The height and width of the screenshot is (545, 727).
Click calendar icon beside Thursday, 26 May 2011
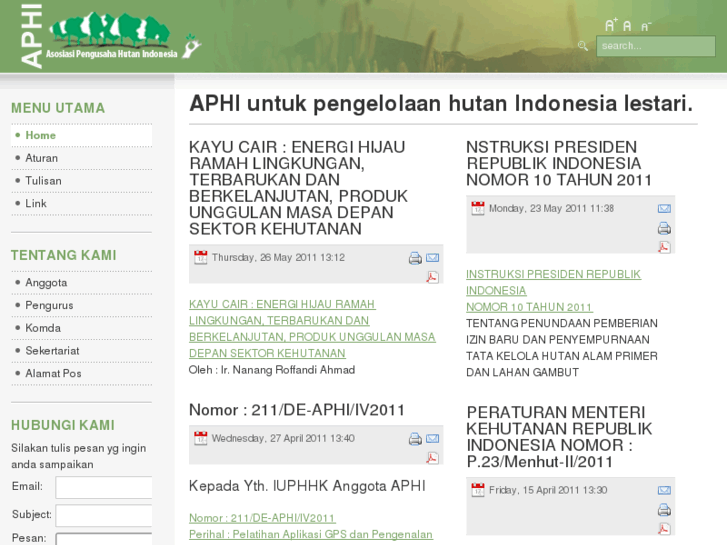click(201, 257)
